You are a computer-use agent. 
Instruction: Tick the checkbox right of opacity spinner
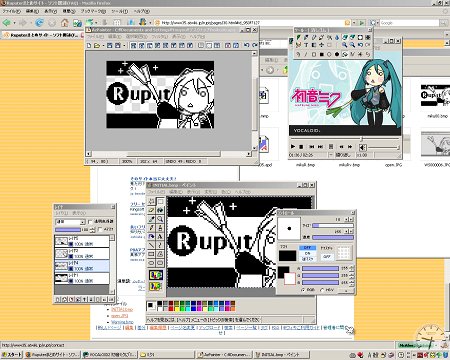[x=100, y=230]
